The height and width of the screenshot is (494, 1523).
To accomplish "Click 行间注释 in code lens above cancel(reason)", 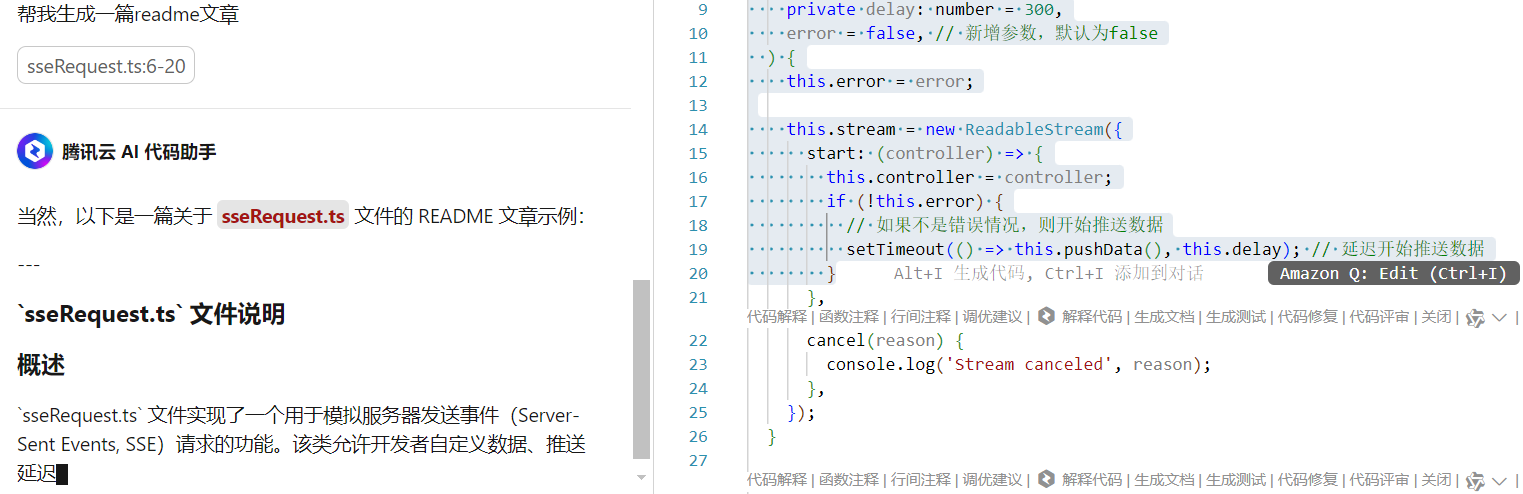I will click(x=921, y=317).
